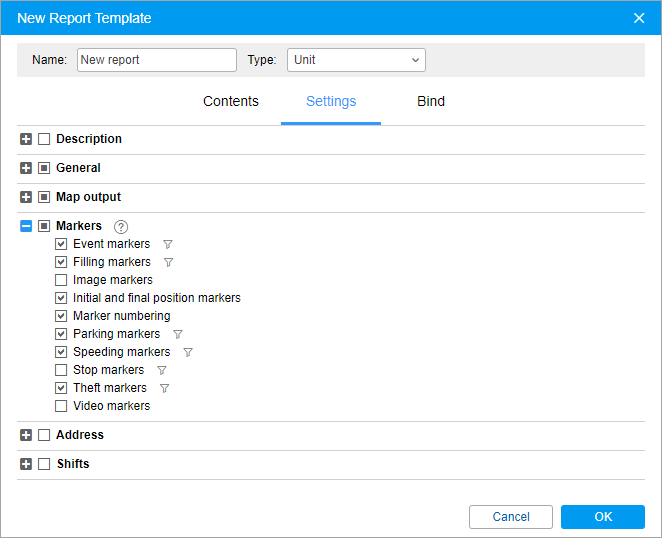Image resolution: width=662 pixels, height=538 pixels.
Task: Enable the Video markers checkbox
Action: click(x=62, y=406)
